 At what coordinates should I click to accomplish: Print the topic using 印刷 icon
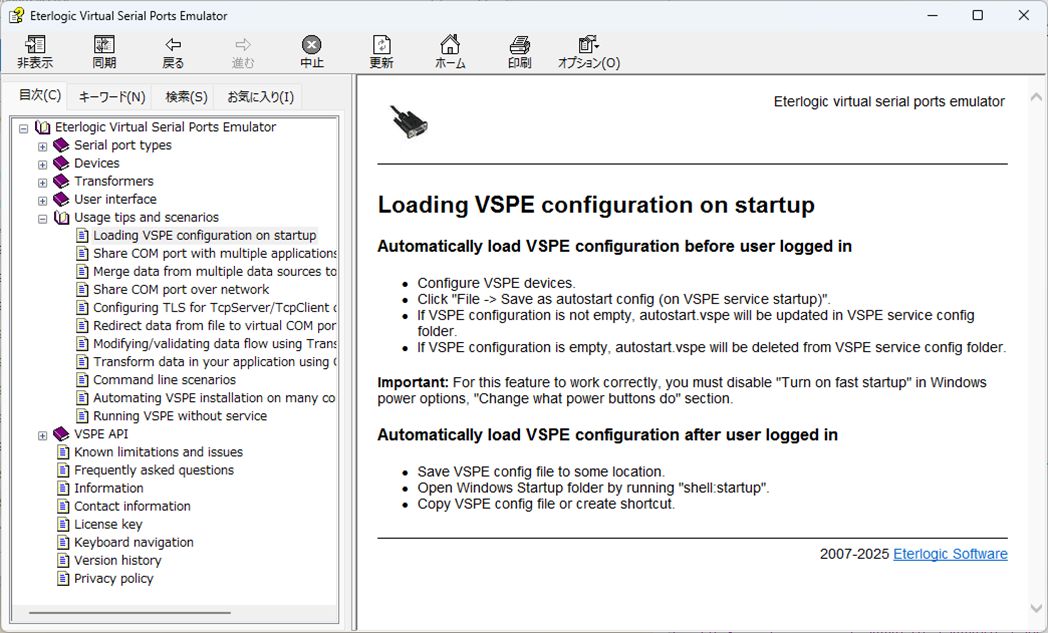coord(519,46)
